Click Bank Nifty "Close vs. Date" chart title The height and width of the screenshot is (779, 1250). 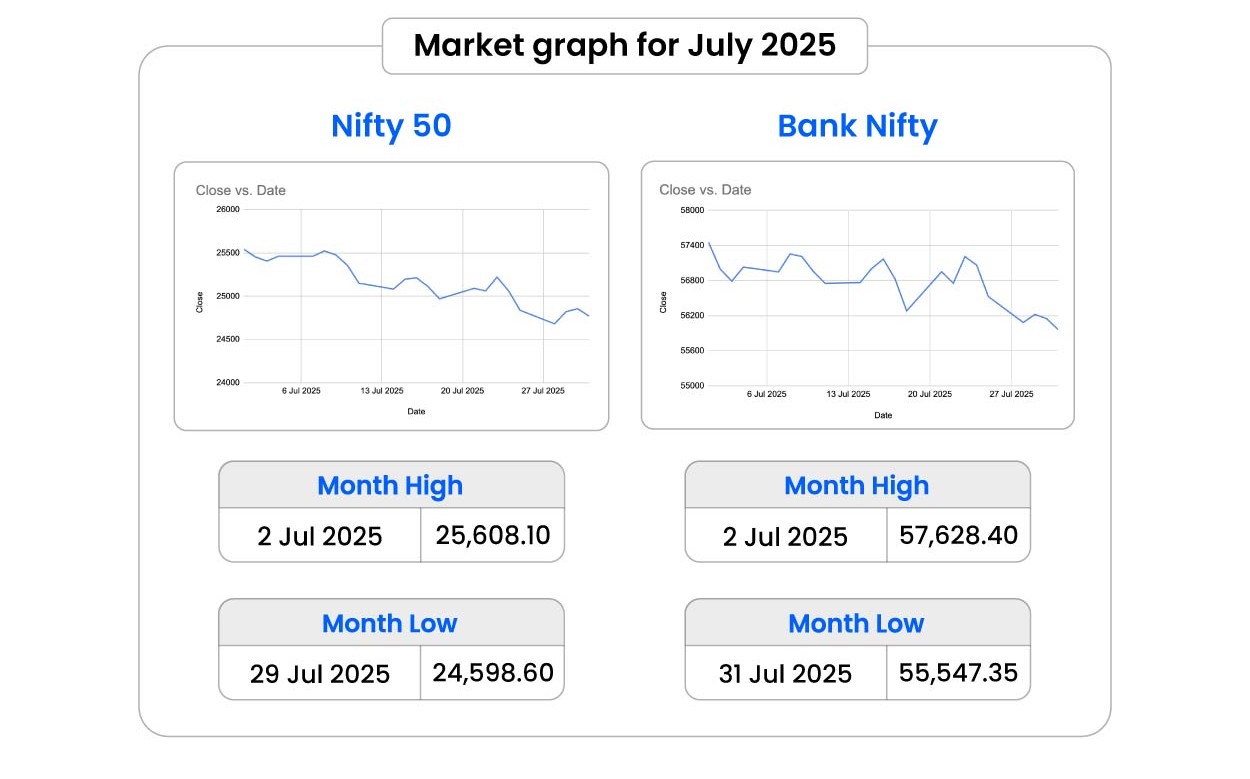[x=705, y=190]
